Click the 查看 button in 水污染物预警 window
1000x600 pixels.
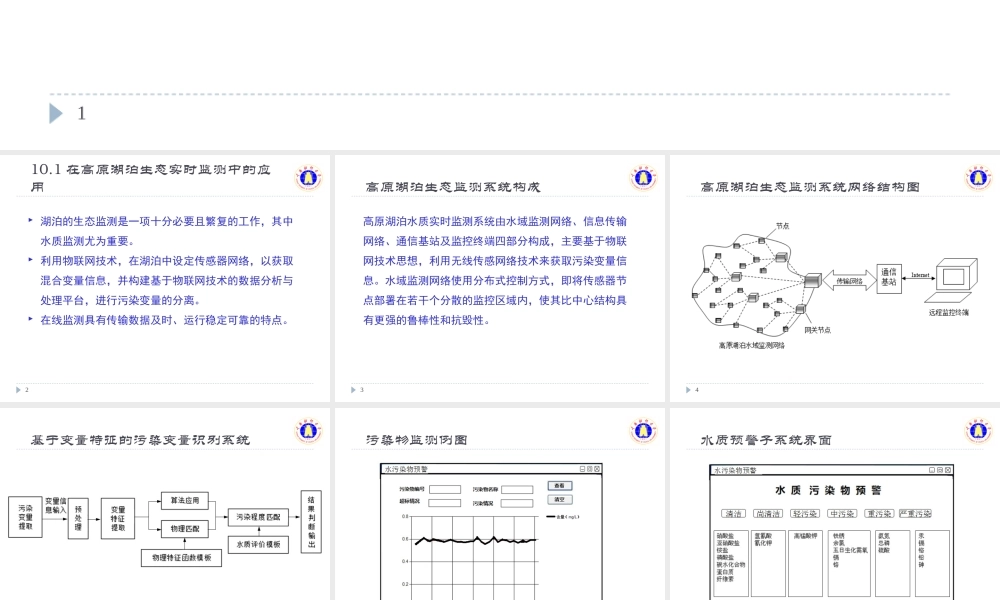pyautogui.click(x=560, y=485)
